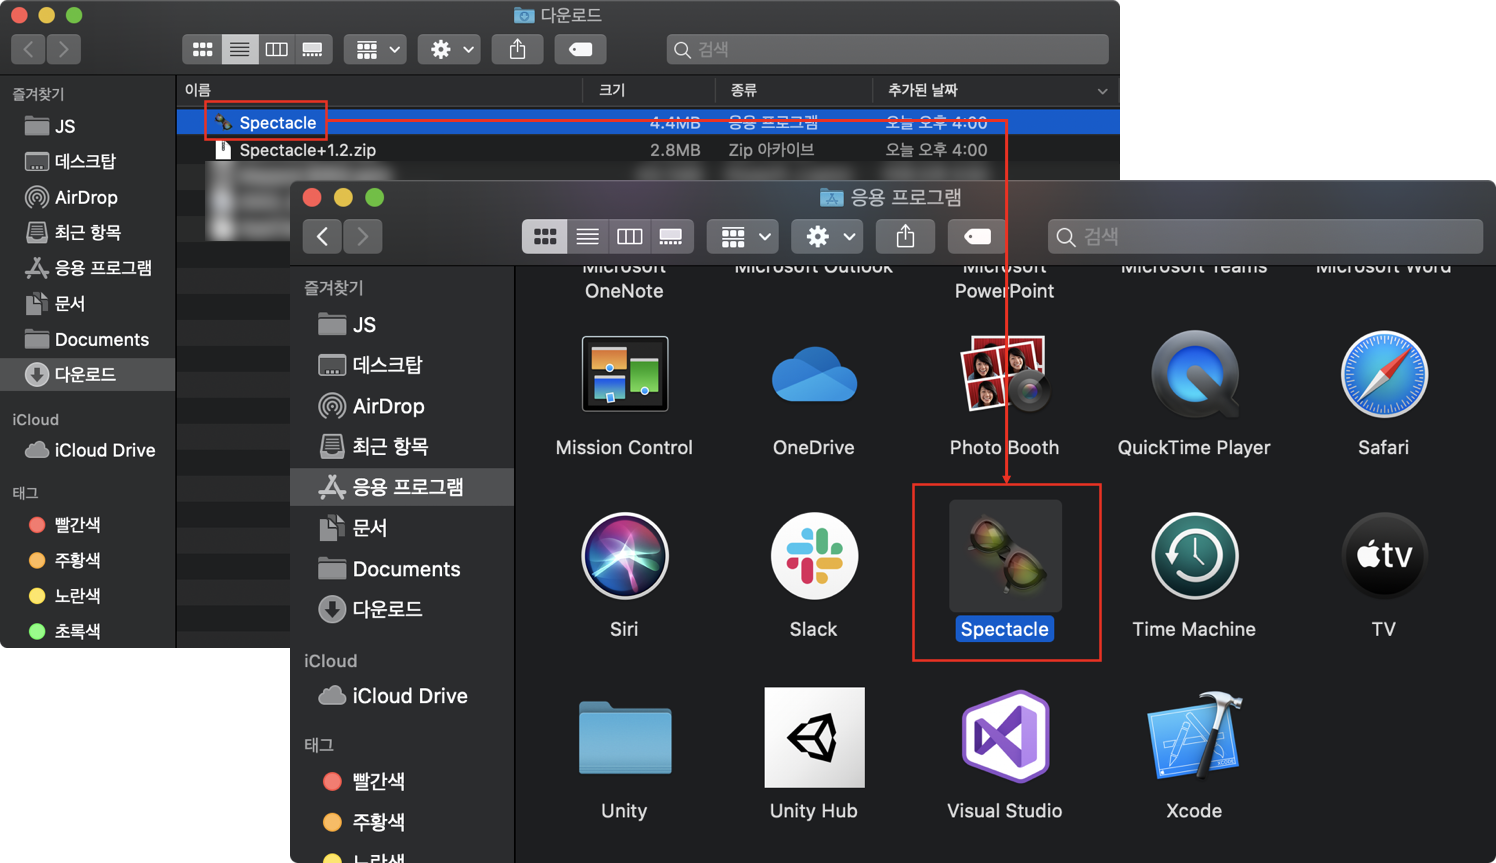Open JS folder in Downloads window sidebar
Image resolution: width=1496 pixels, height=863 pixels.
pos(88,126)
